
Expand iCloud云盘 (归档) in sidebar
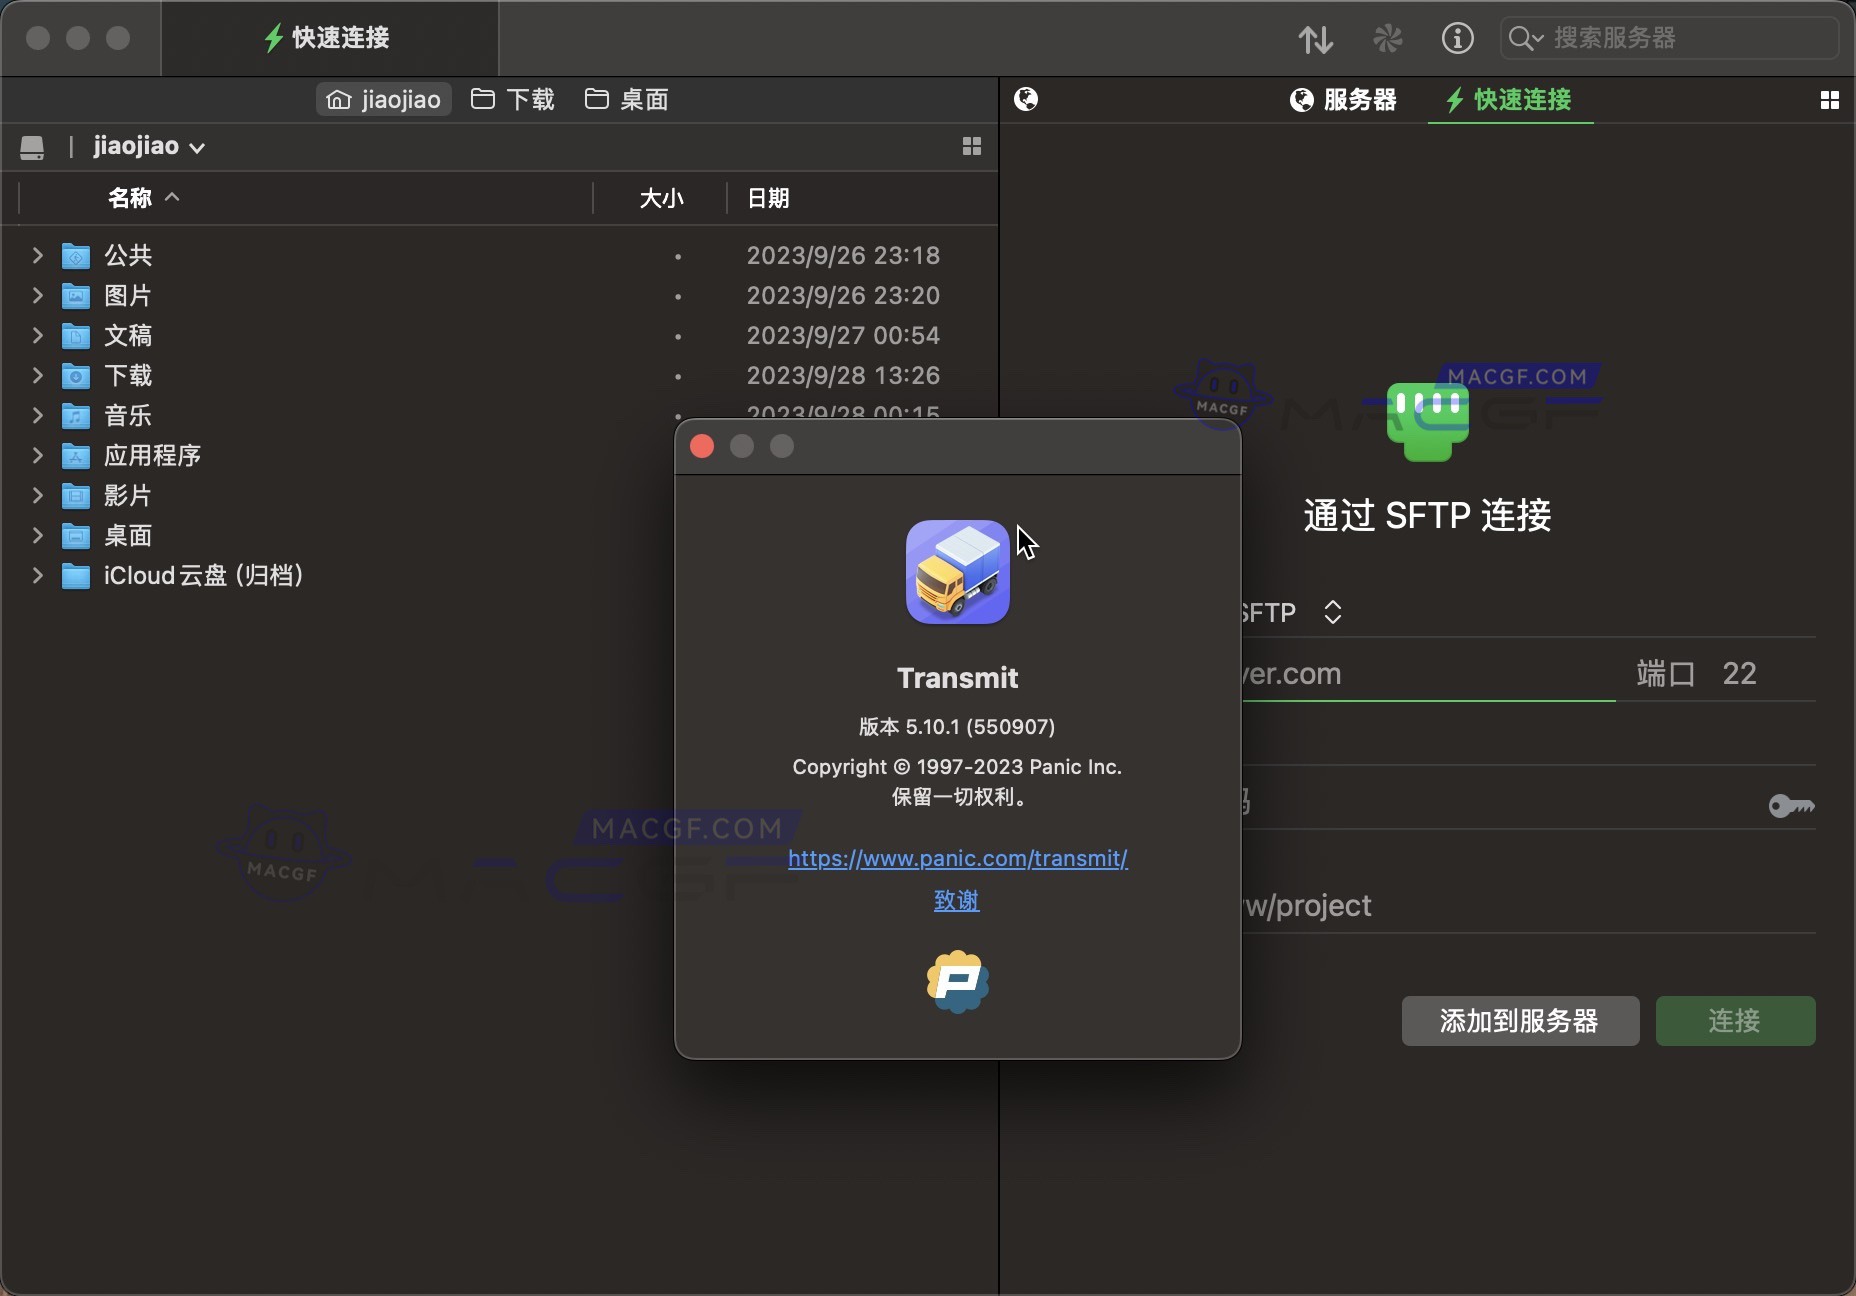coord(36,576)
